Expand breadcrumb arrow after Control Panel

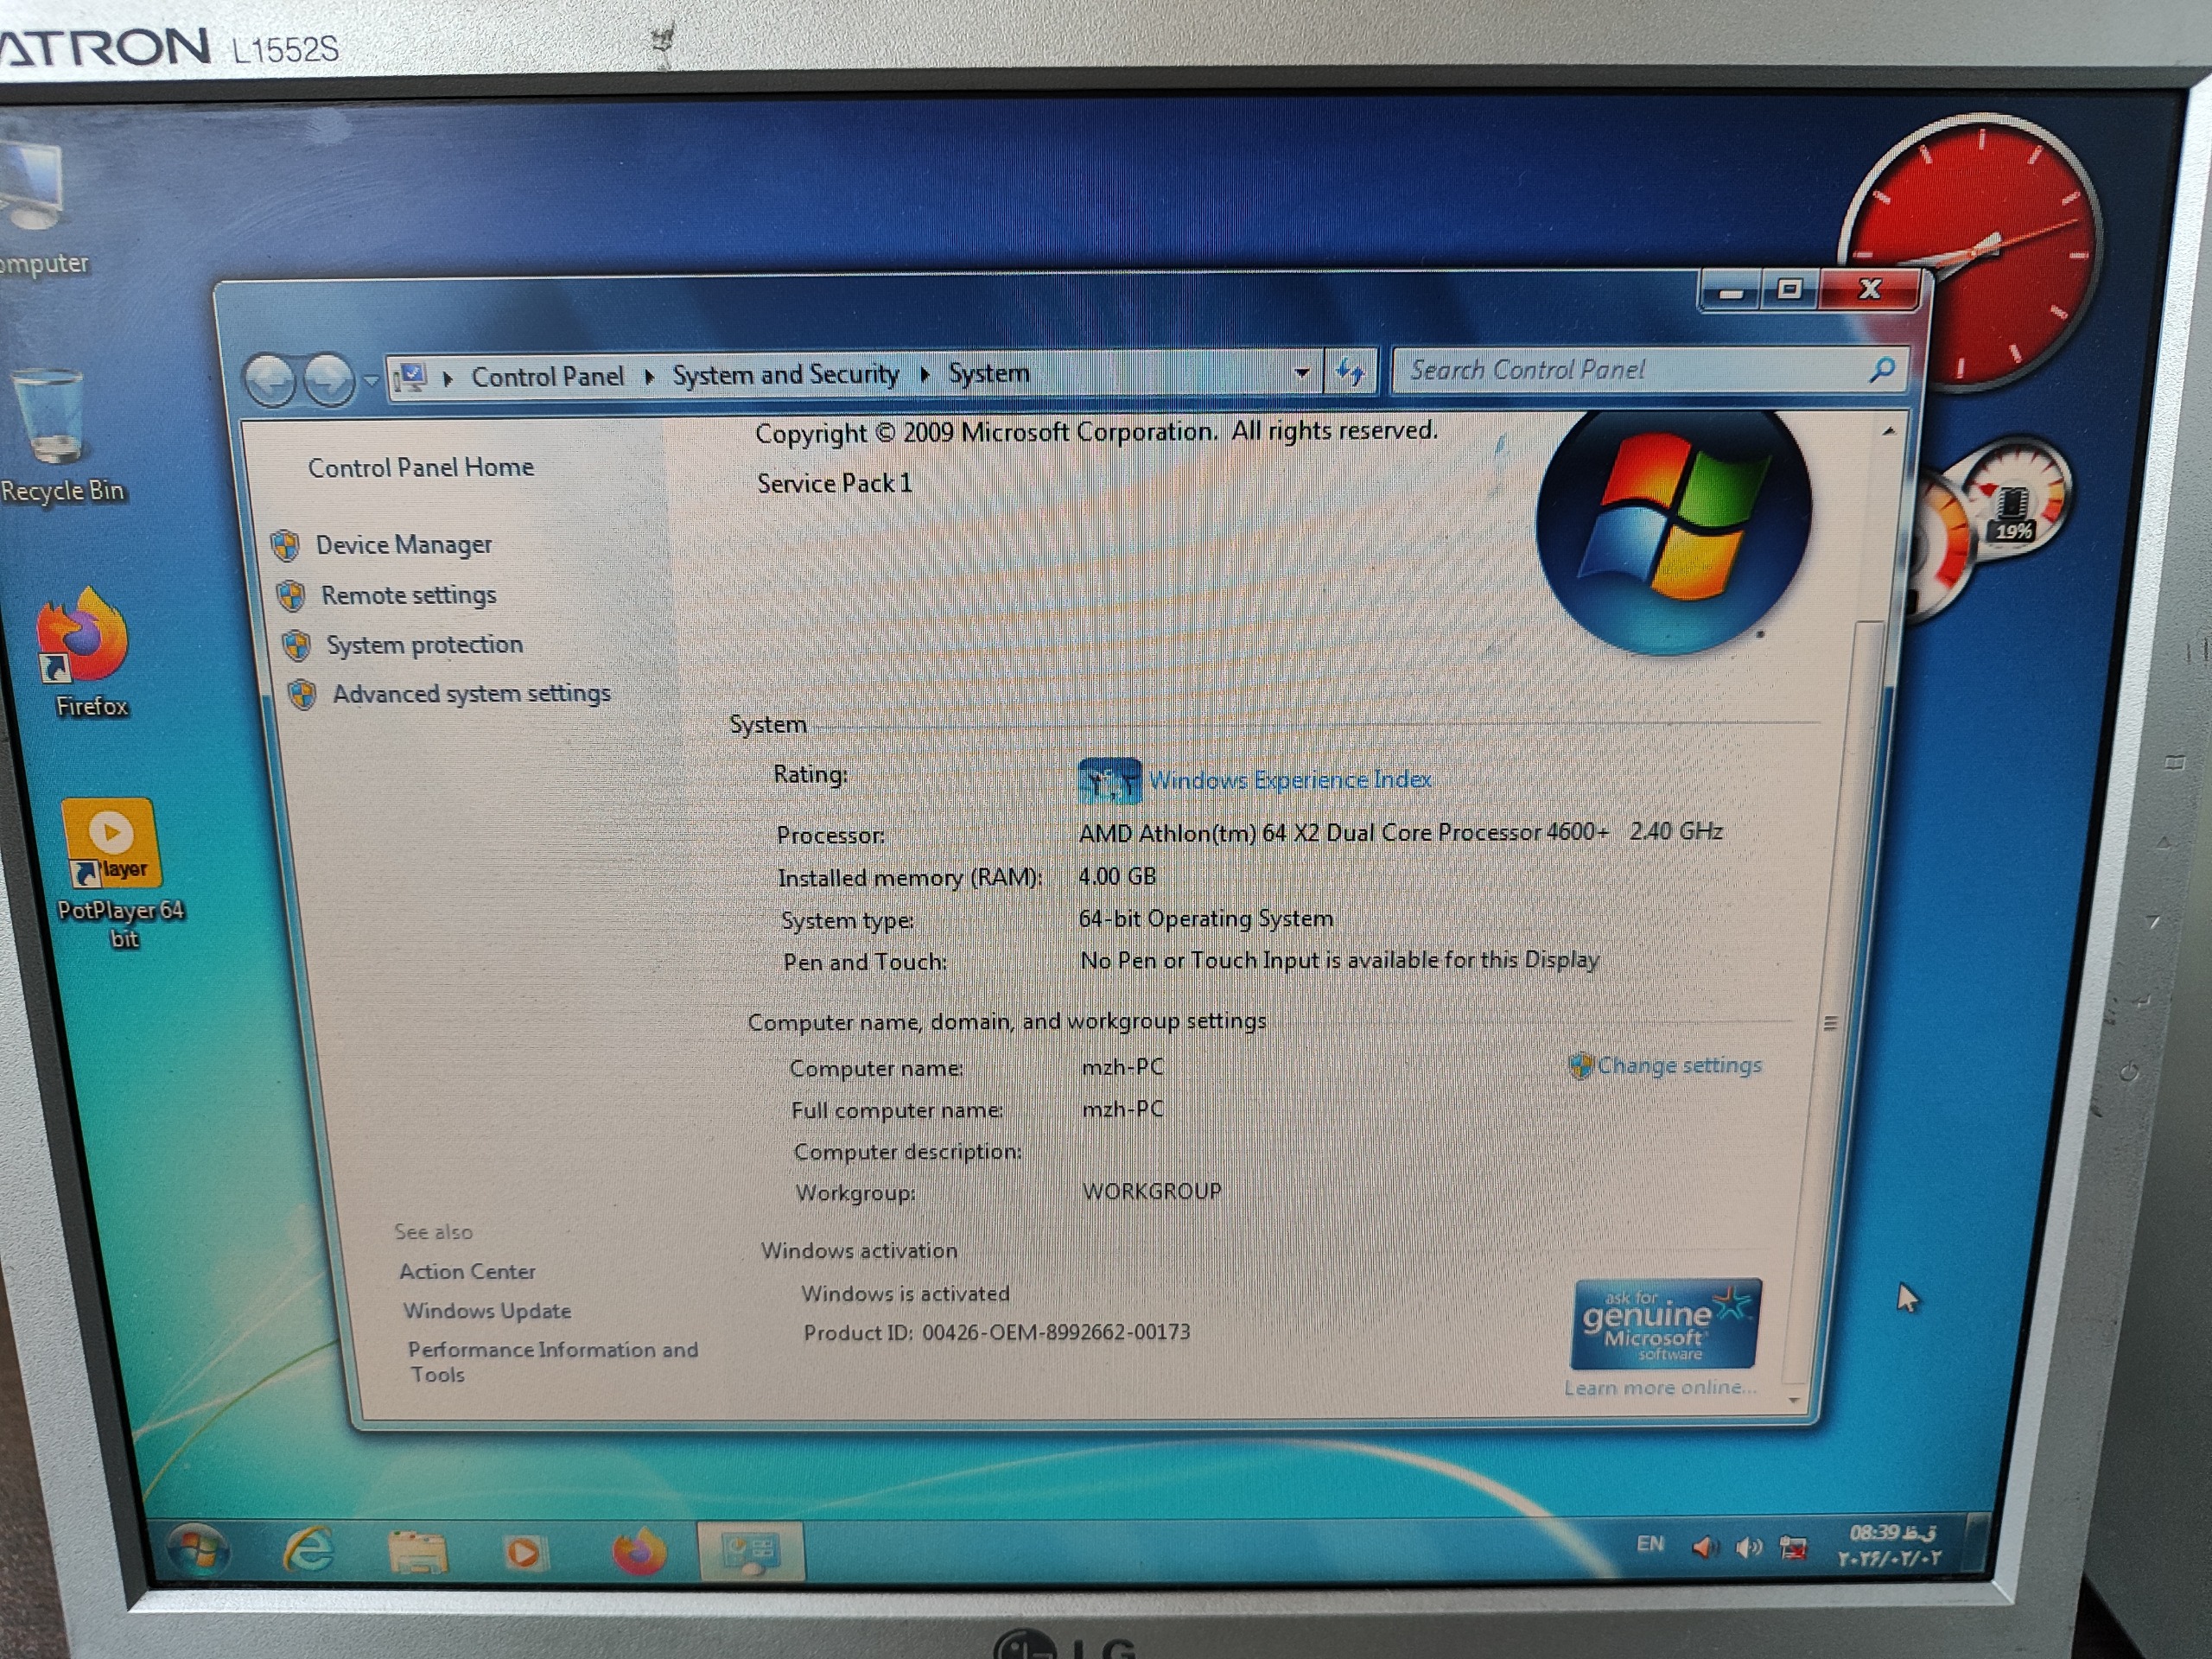(649, 376)
